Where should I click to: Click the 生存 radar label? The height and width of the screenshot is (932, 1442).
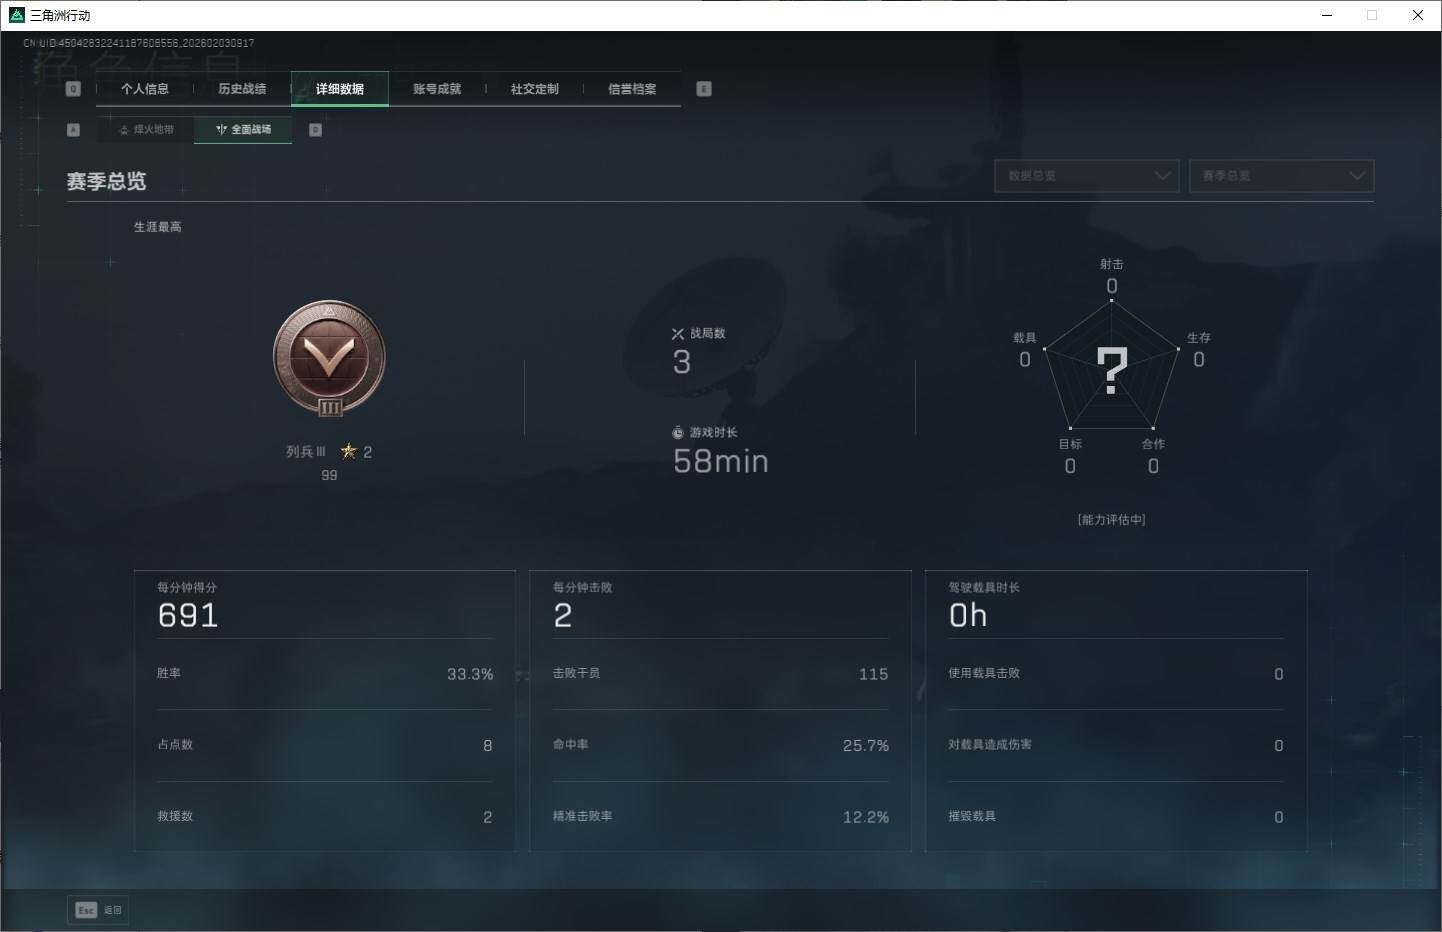[1199, 338]
